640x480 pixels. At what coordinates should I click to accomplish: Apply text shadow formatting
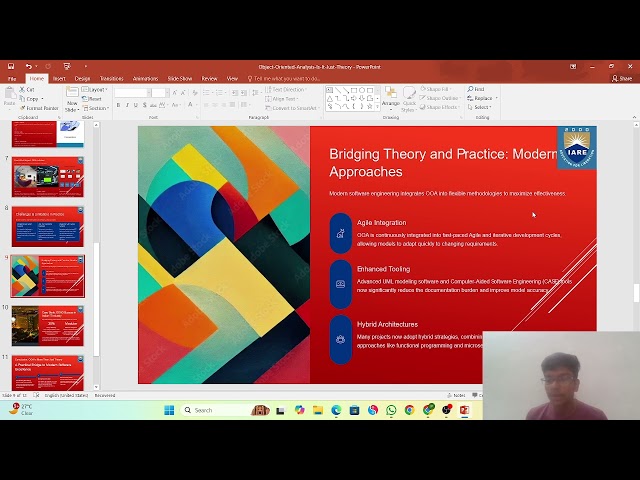(x=144, y=105)
